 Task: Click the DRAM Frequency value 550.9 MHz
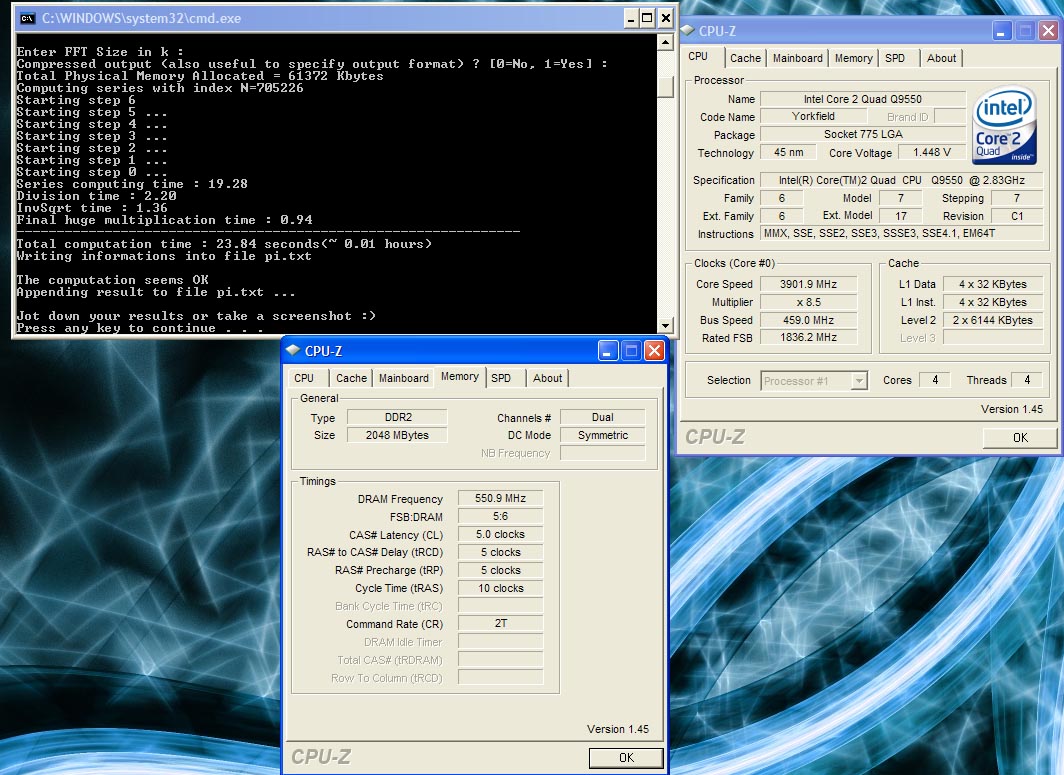pos(500,498)
